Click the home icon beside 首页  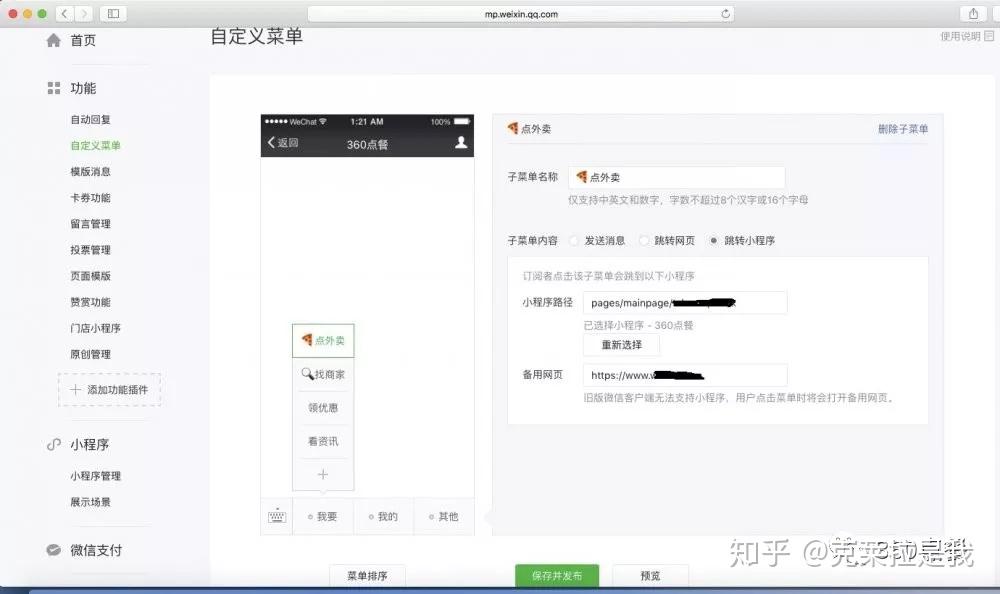(x=54, y=40)
